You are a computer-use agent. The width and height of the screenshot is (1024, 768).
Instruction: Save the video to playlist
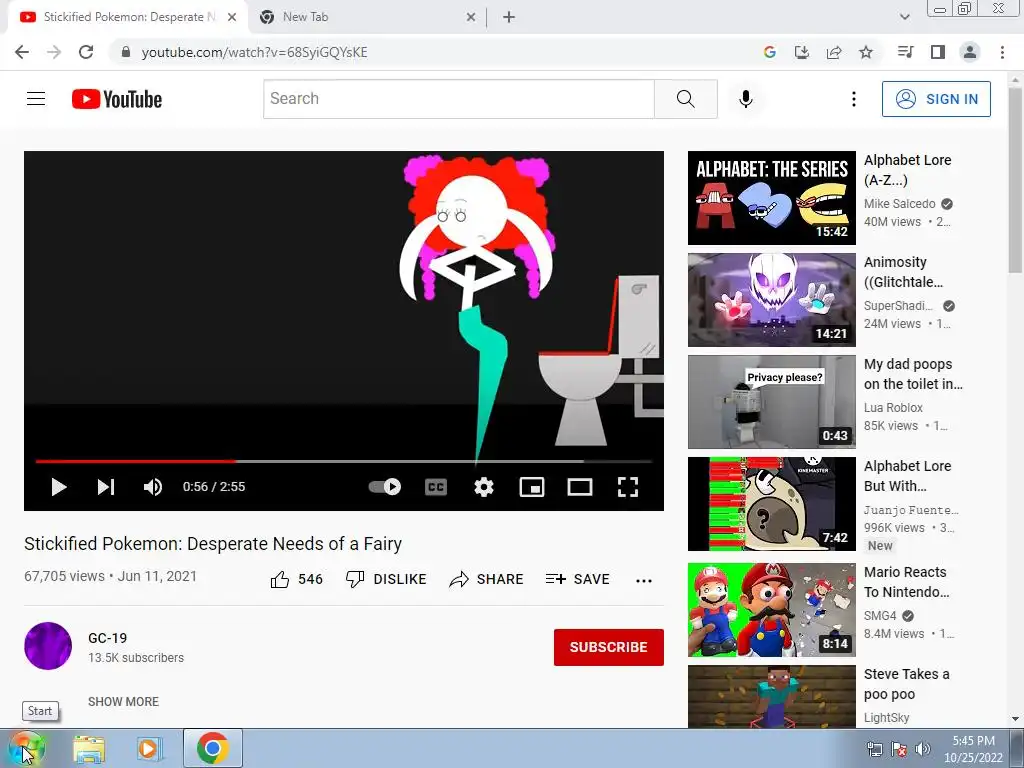[x=577, y=579]
